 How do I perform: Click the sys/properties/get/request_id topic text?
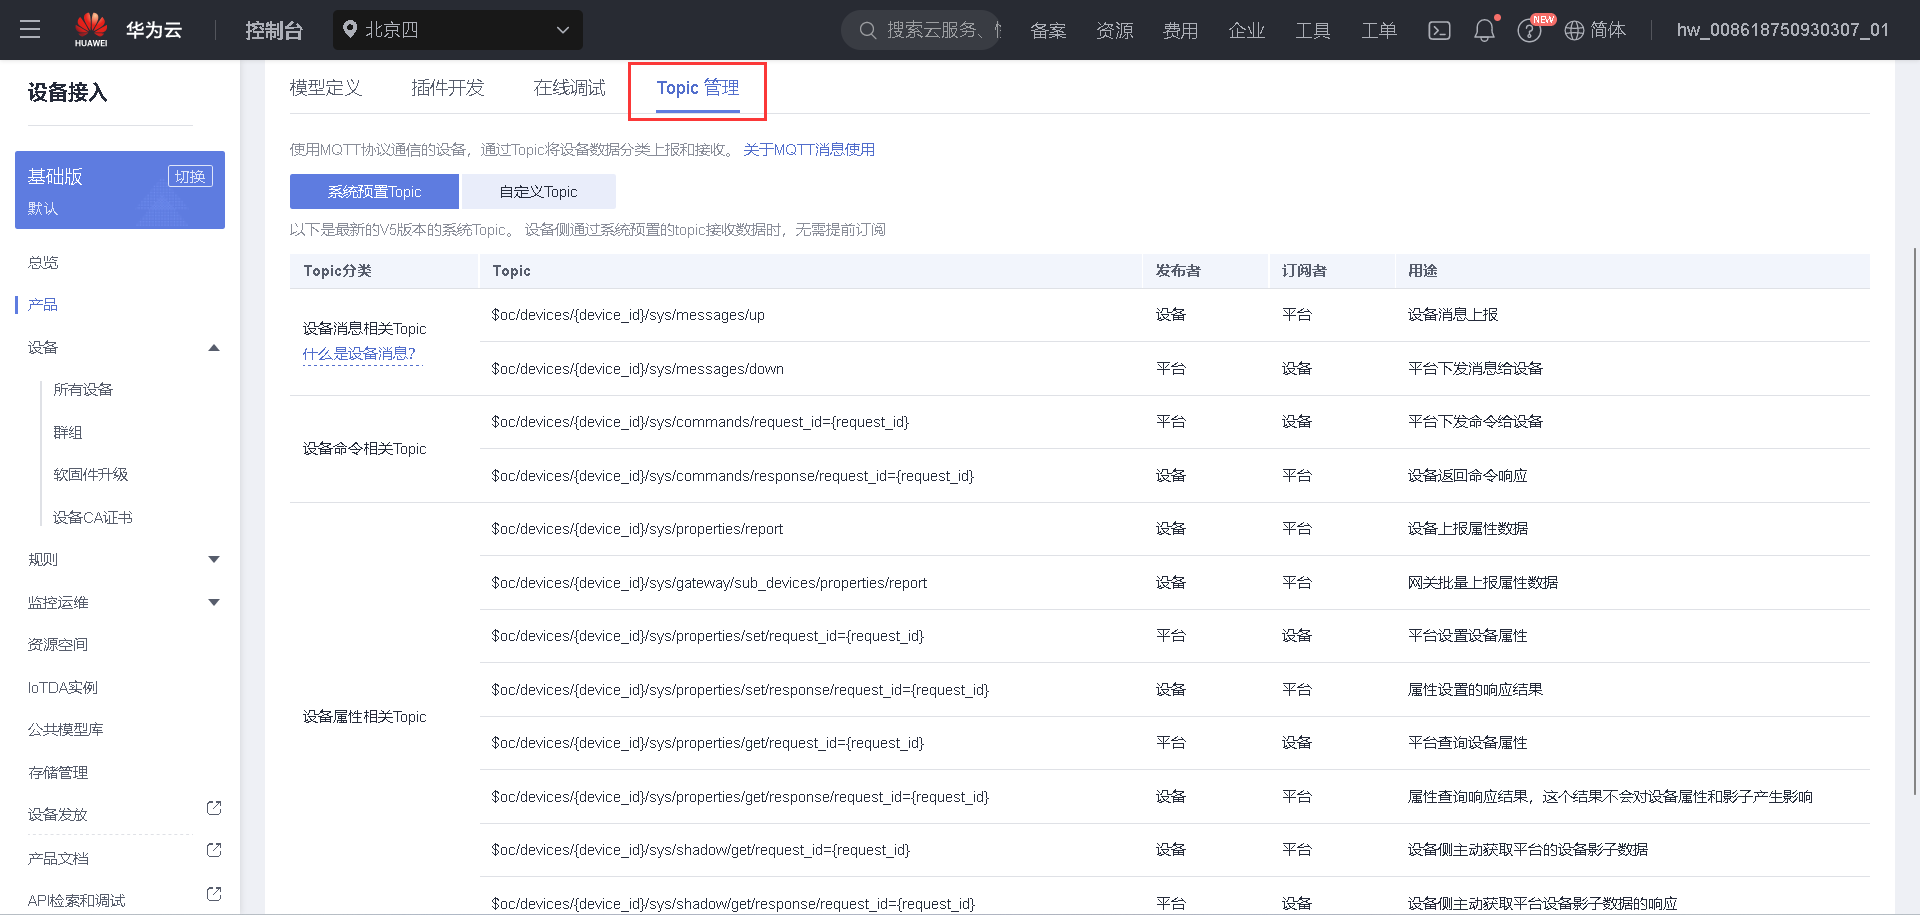(707, 743)
